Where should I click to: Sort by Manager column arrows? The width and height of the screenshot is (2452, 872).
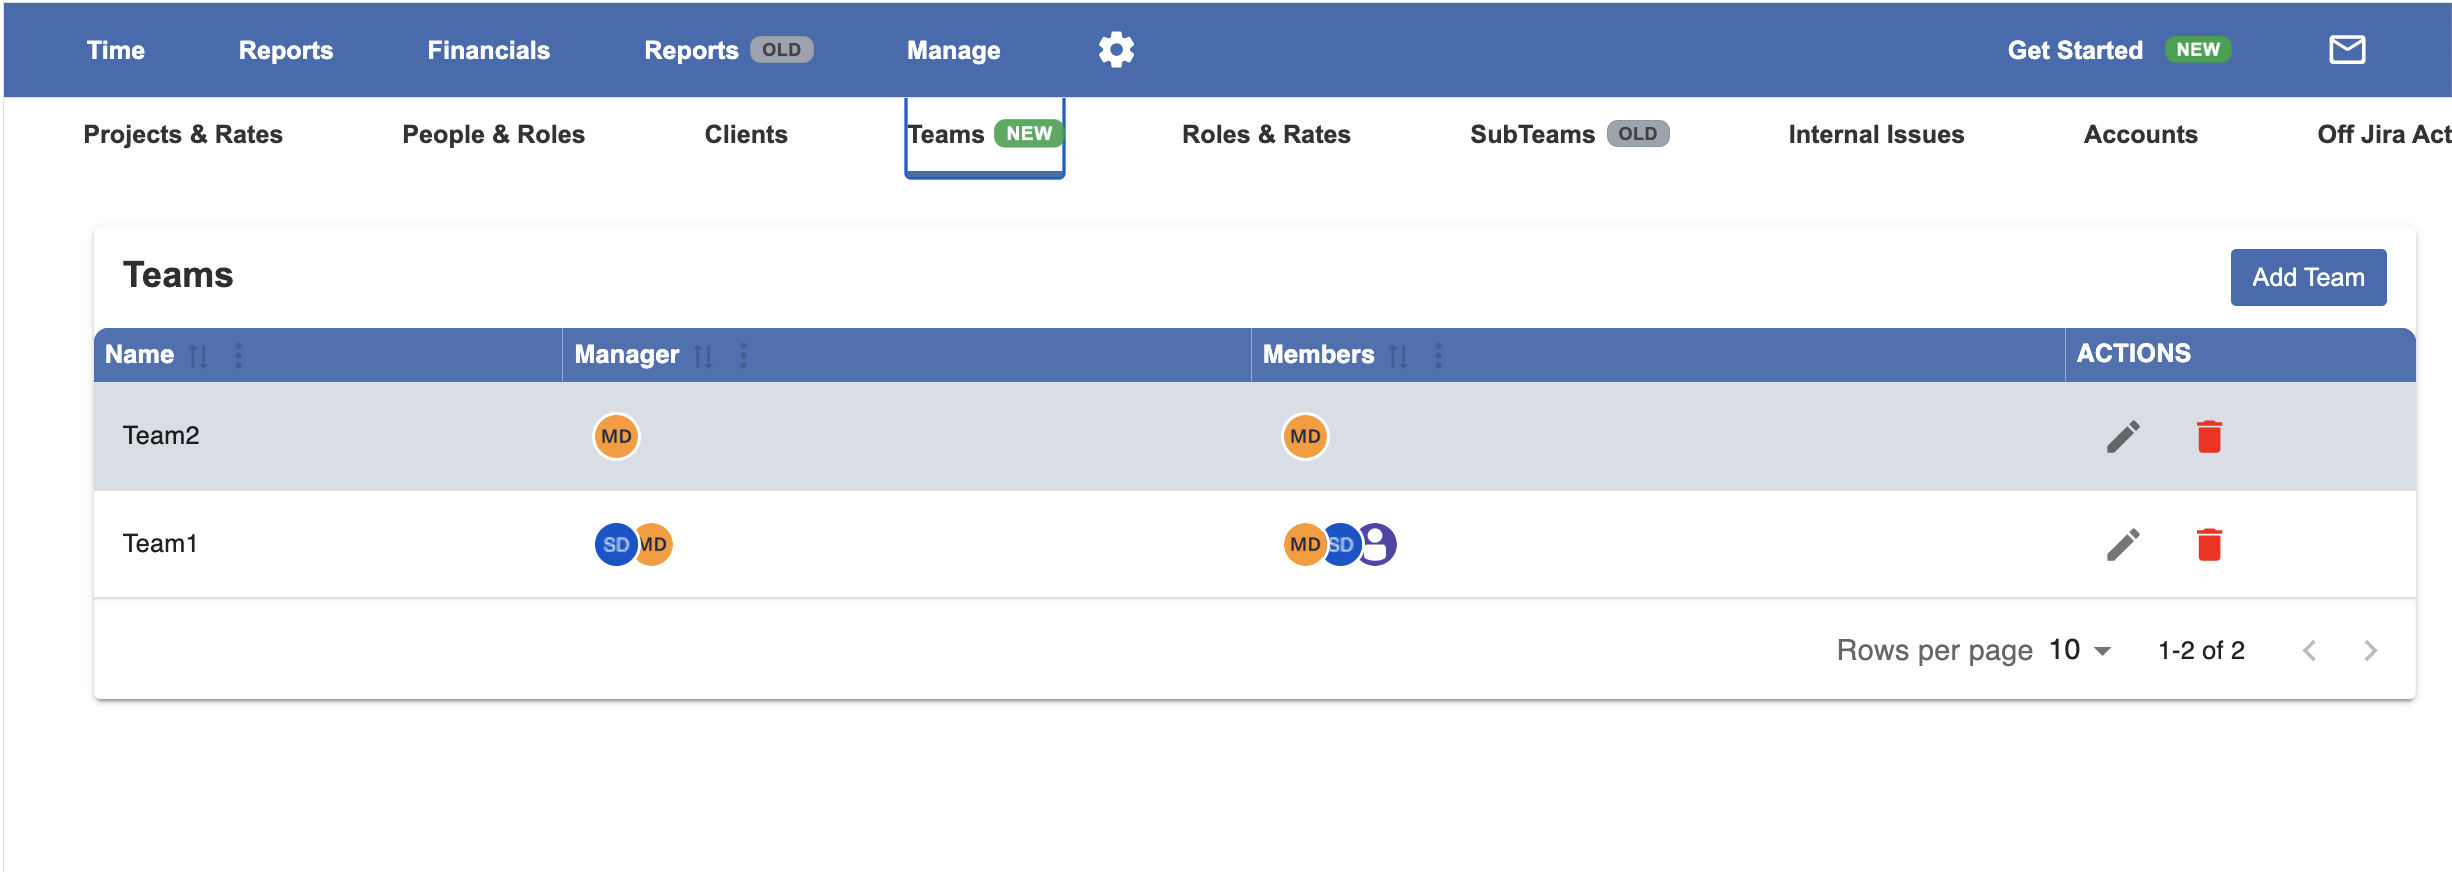click(703, 356)
